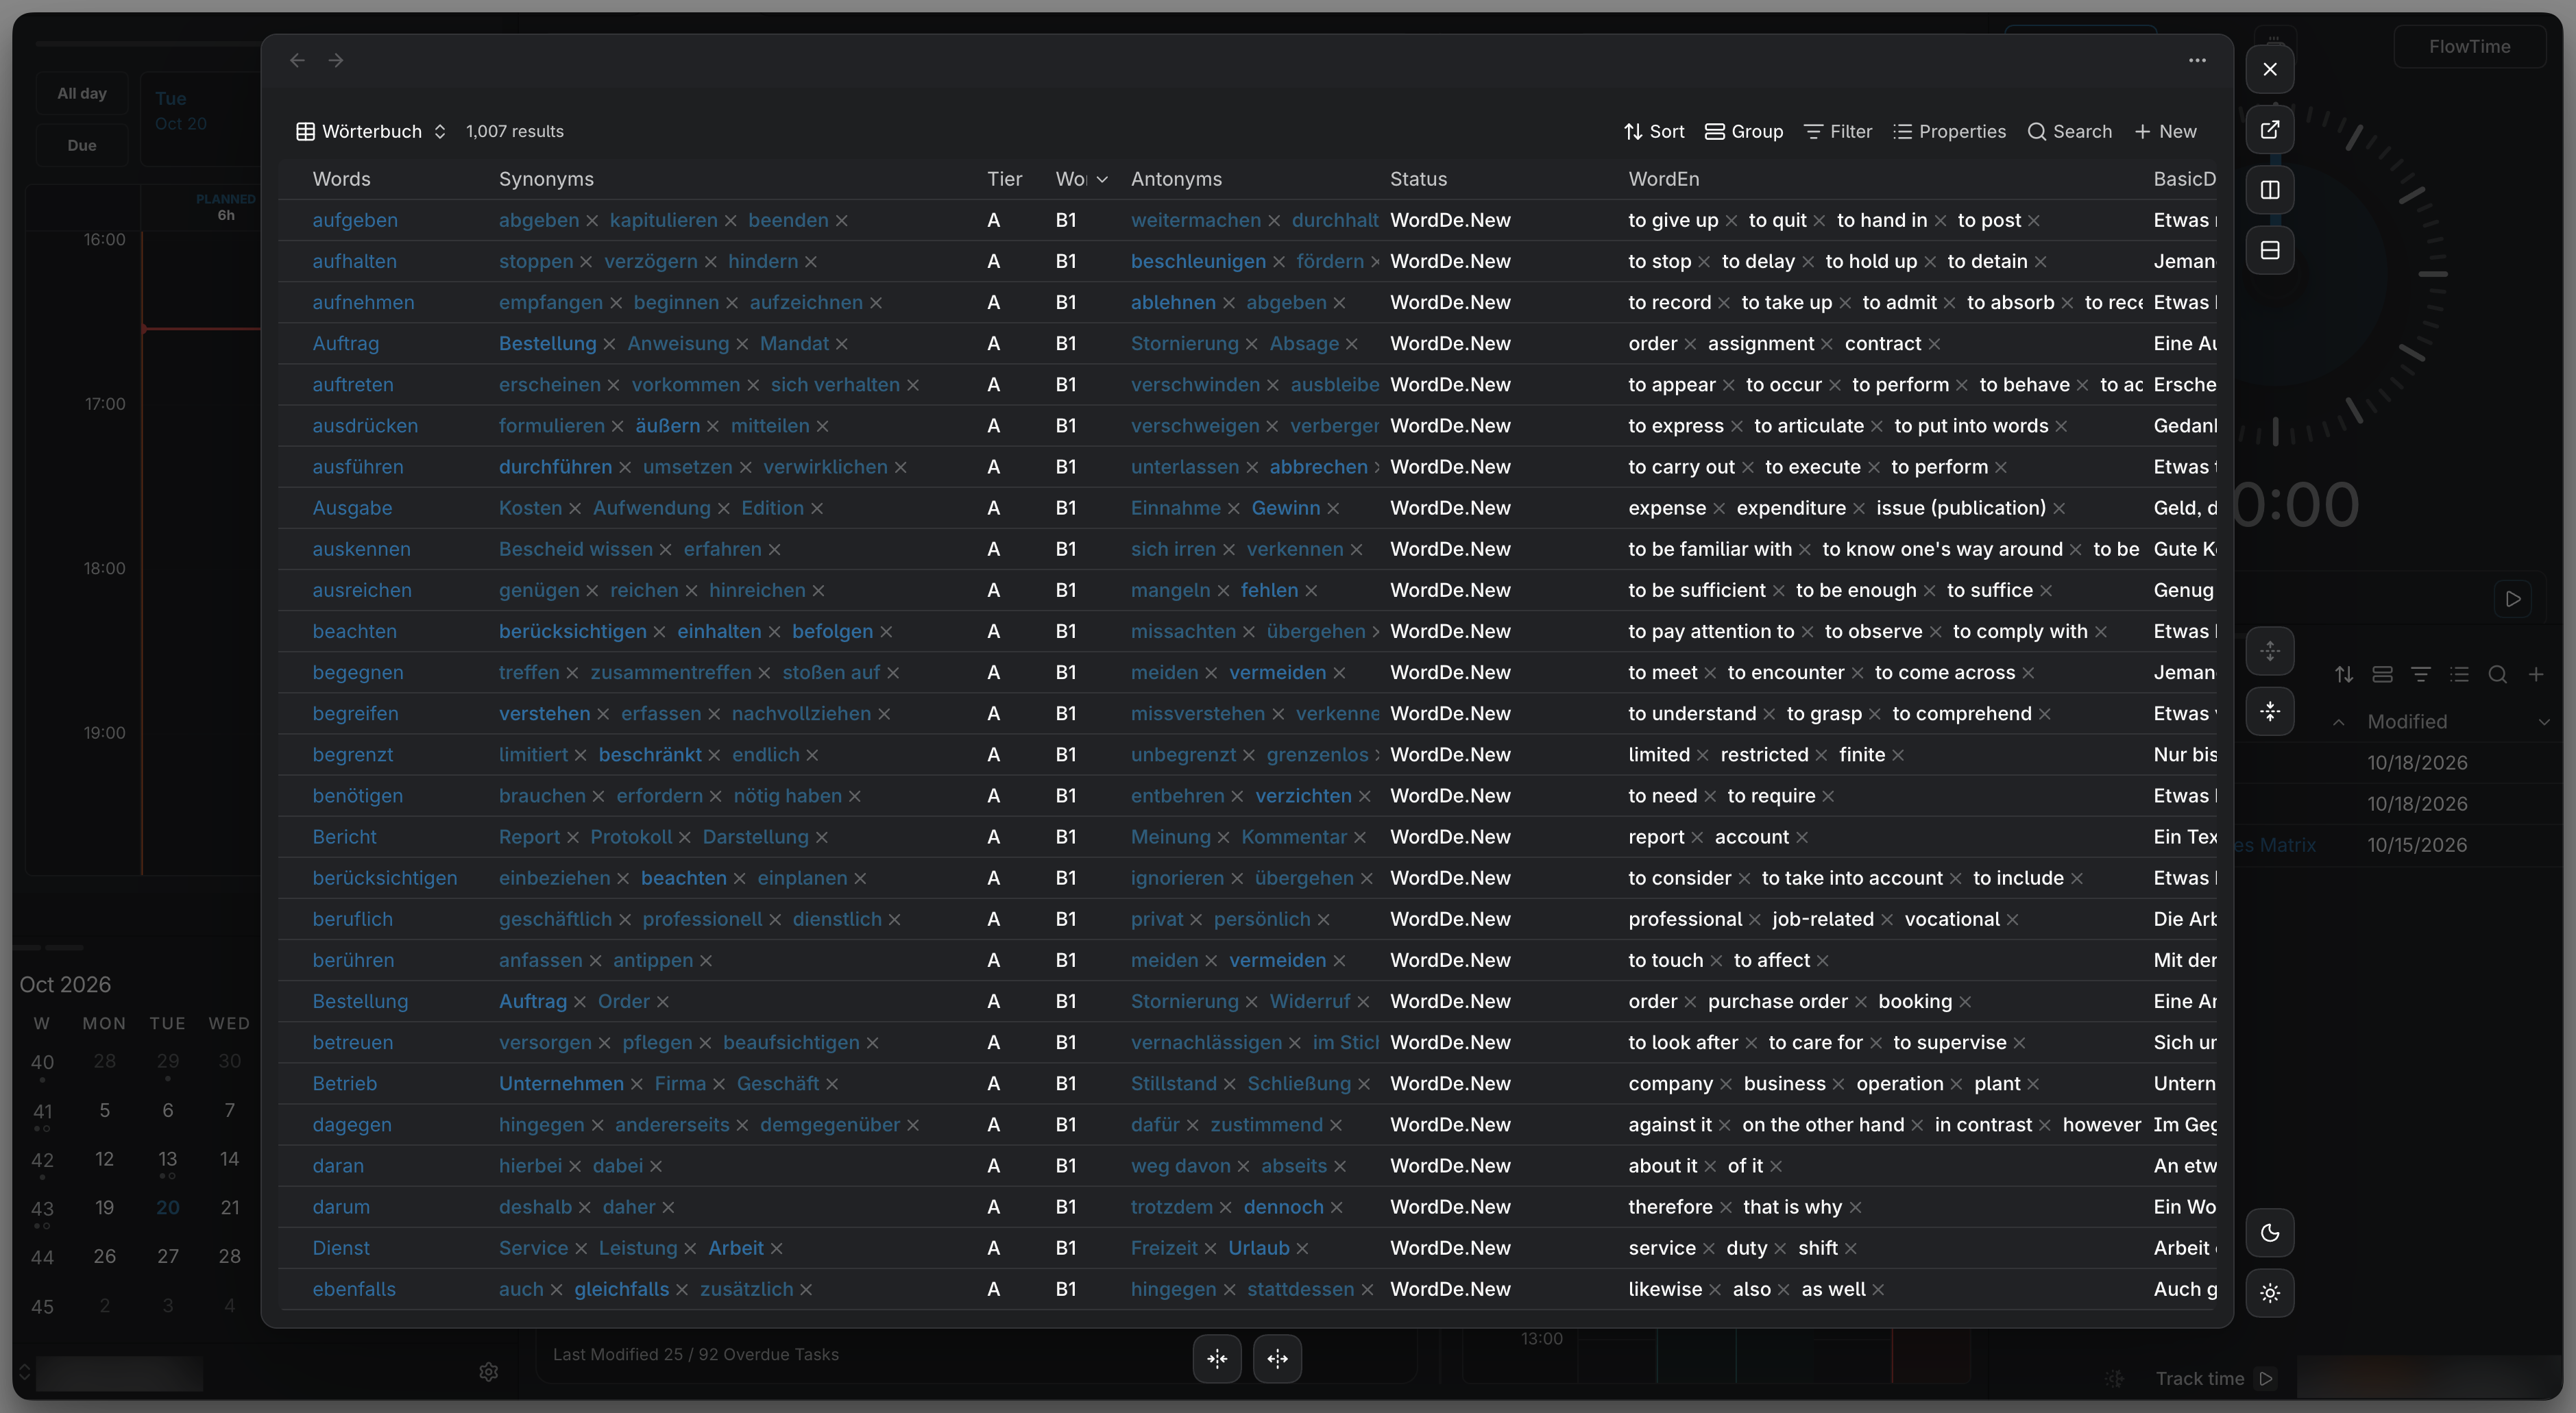2576x1413 pixels.
Task: Click the search icon in background right panel
Action: (x=2497, y=675)
